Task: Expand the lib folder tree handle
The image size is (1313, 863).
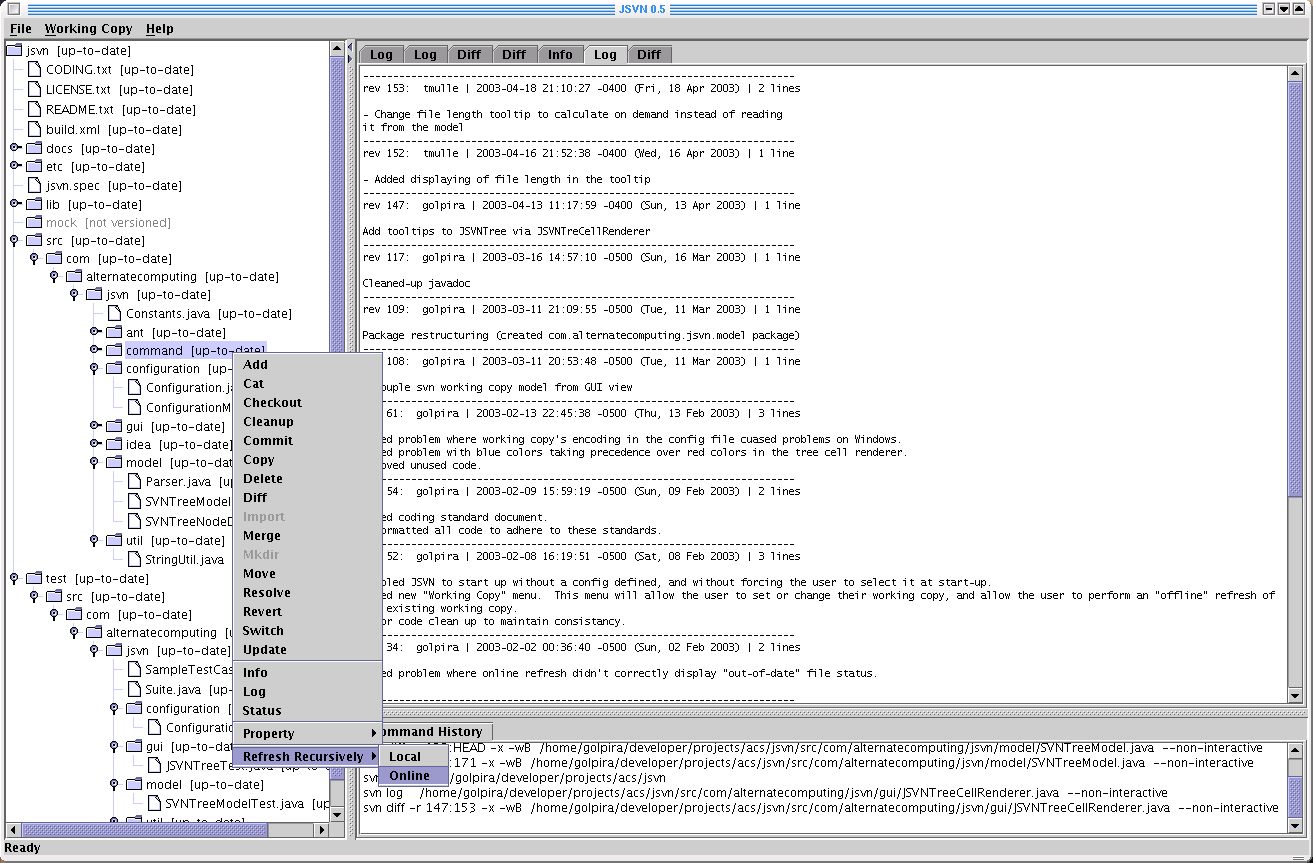Action: 15,204
